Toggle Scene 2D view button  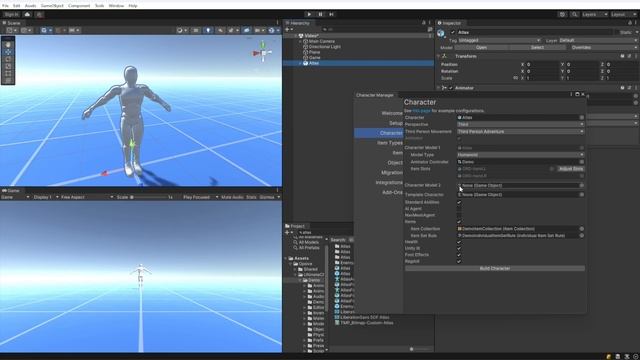[196, 30]
